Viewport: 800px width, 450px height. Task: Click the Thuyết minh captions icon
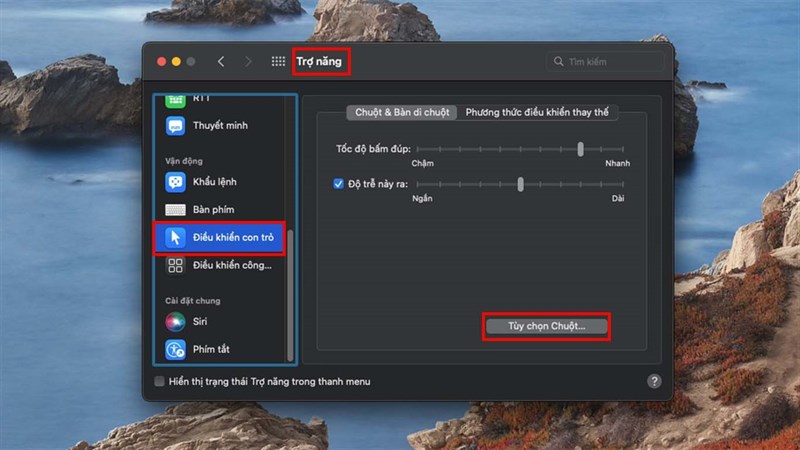176,126
